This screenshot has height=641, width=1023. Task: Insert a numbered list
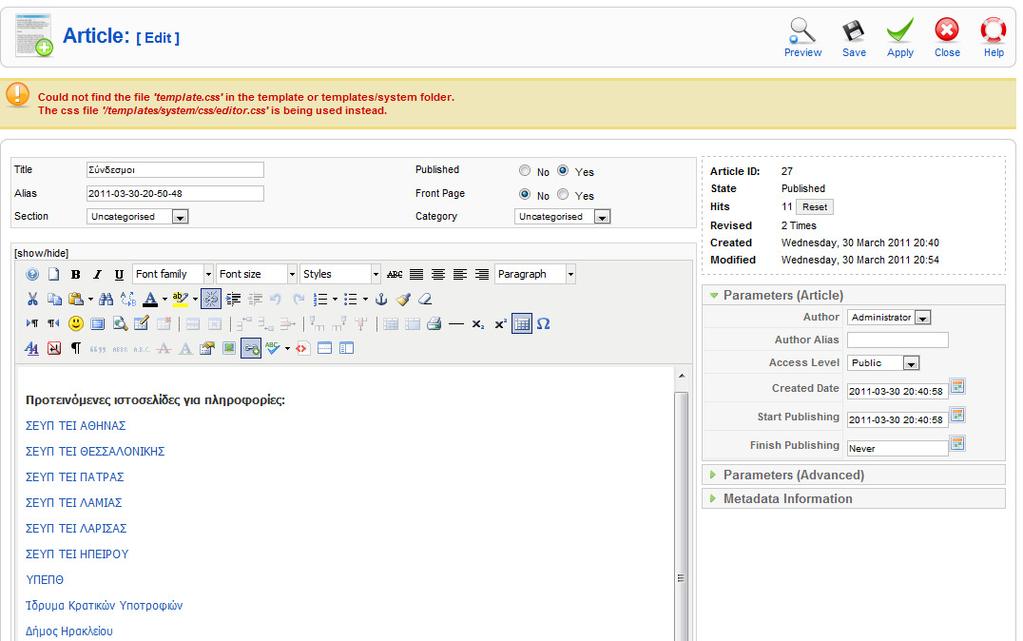click(x=320, y=299)
